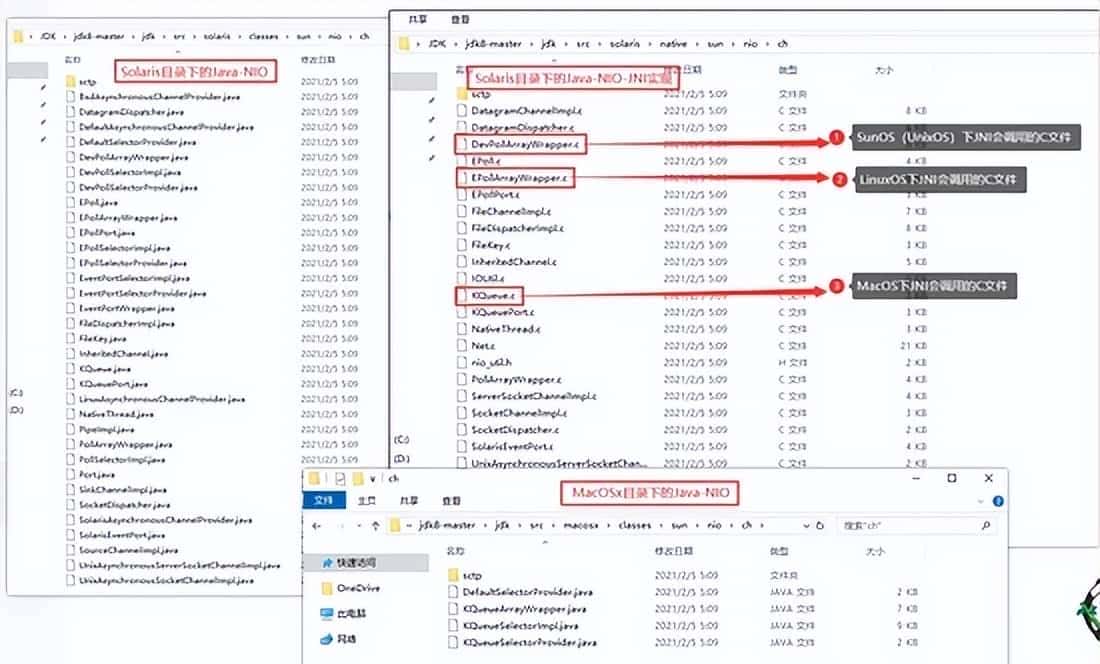Select the file SinkChannelImpl.java
The height and width of the screenshot is (664, 1100).
point(123,489)
